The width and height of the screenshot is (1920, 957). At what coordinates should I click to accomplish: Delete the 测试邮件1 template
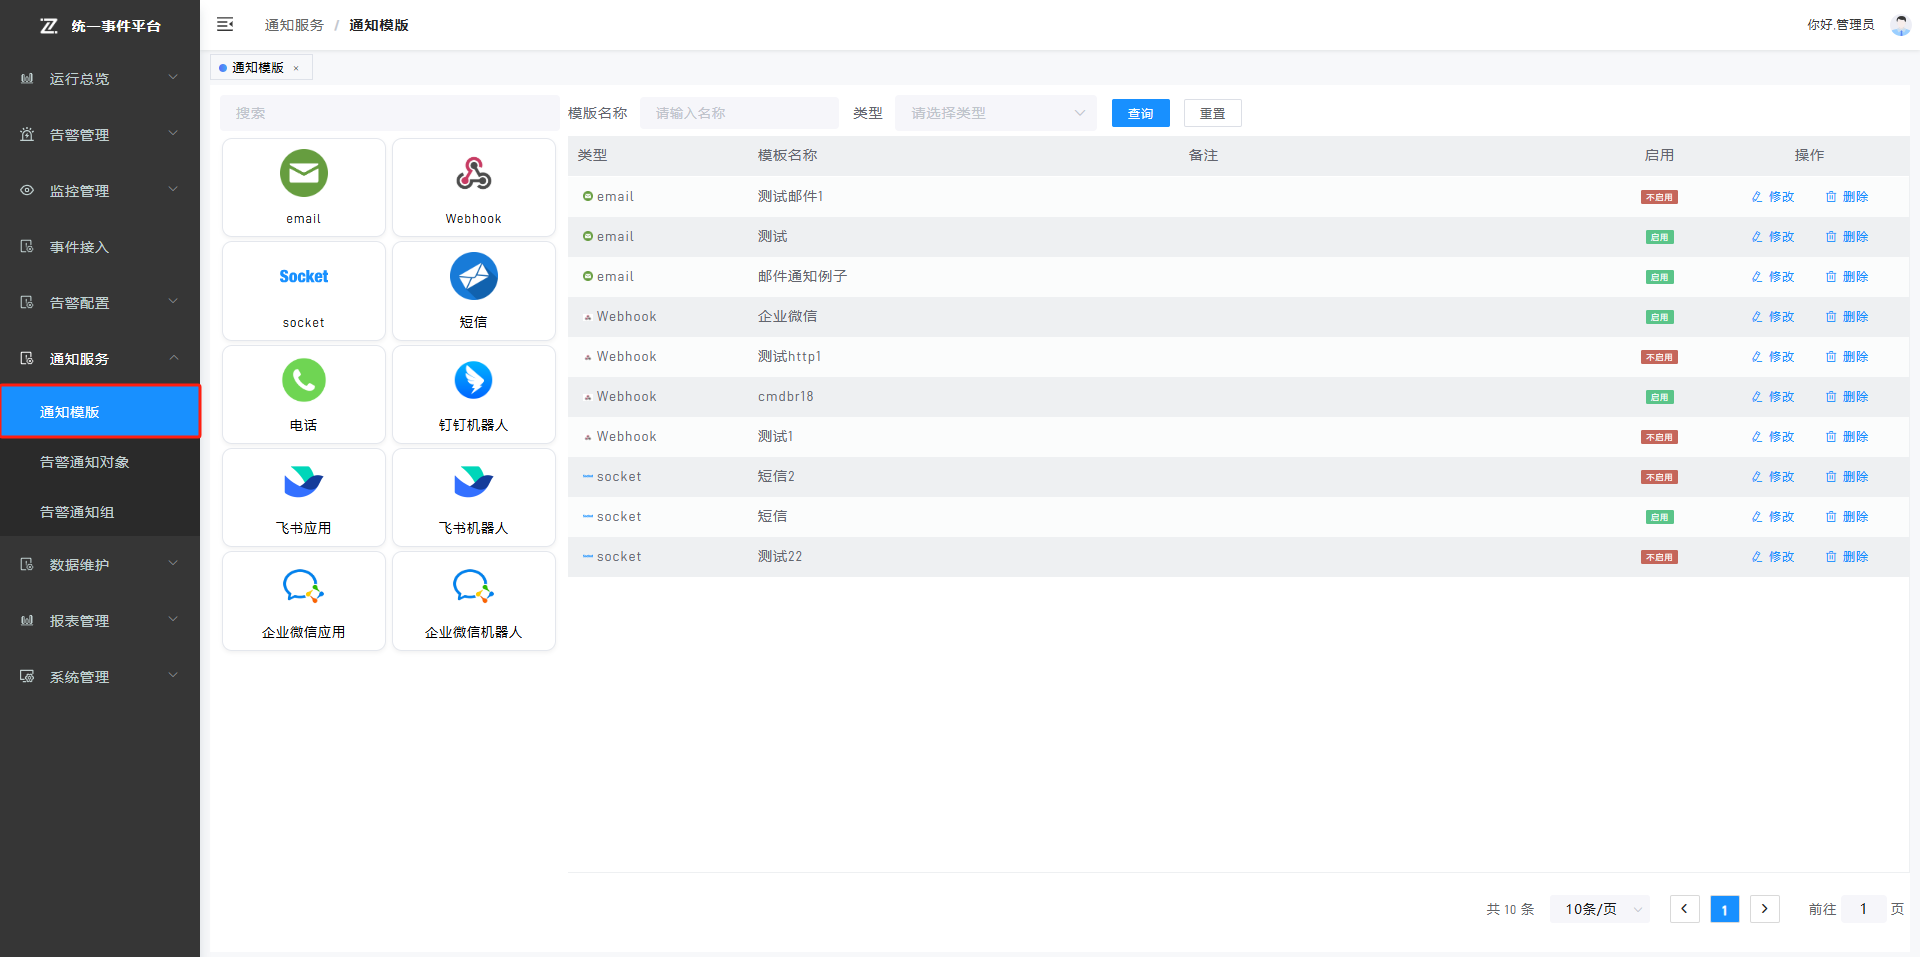click(1847, 197)
